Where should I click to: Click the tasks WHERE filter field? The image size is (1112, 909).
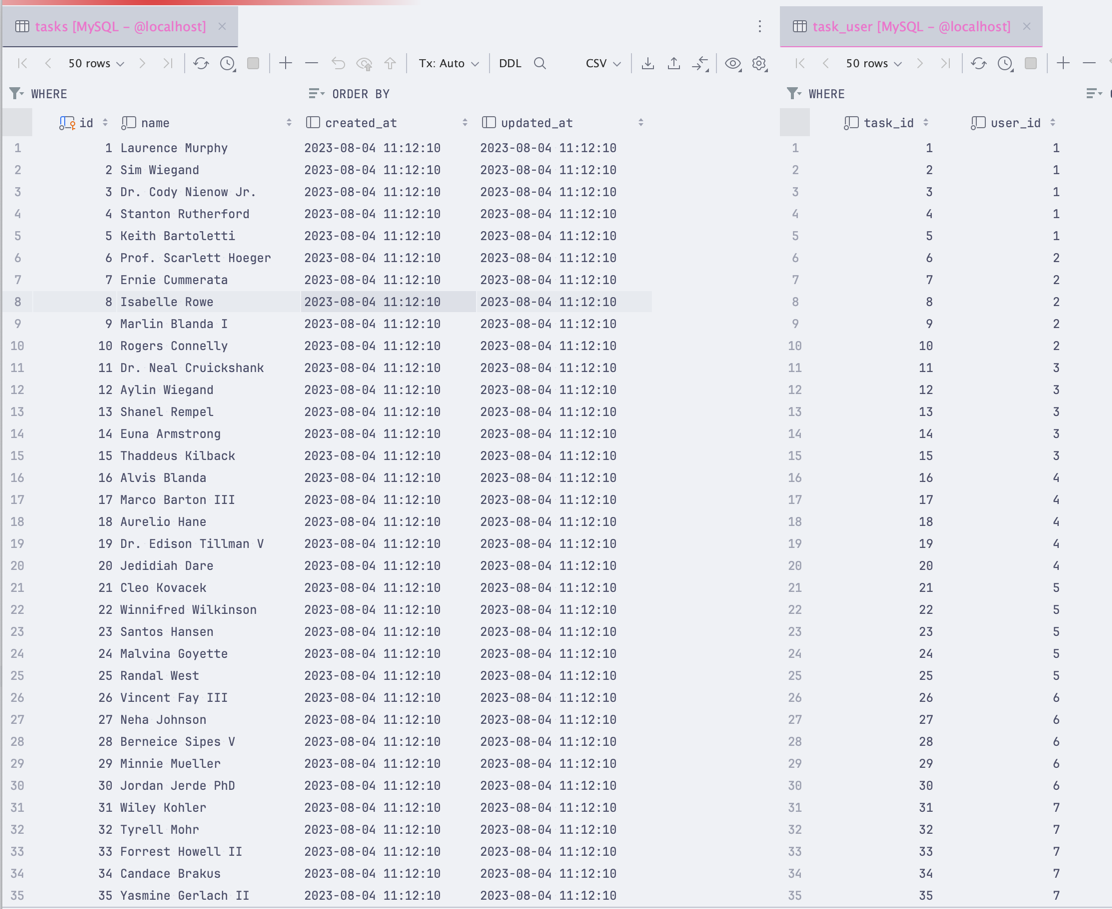(x=150, y=94)
